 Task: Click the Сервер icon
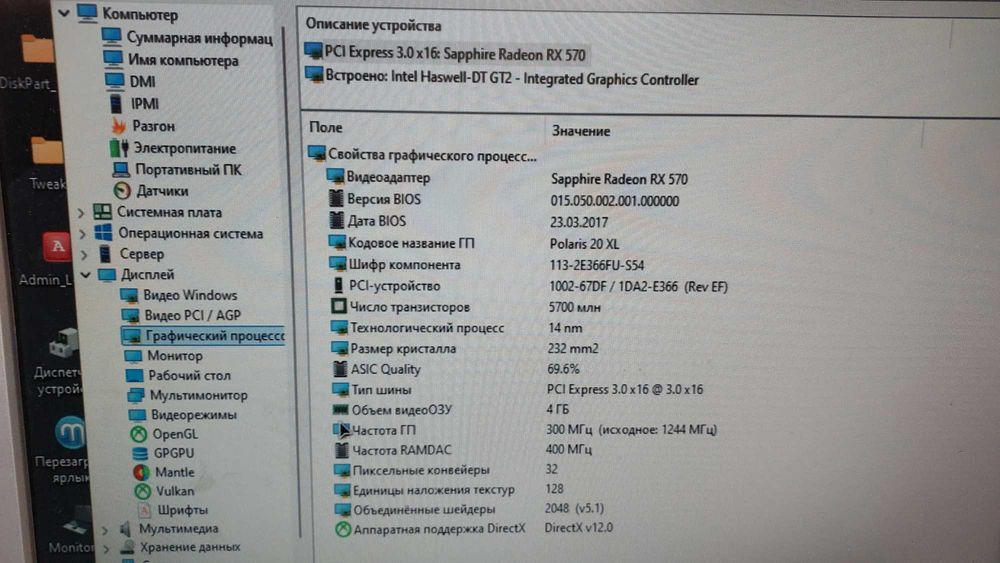(x=105, y=254)
